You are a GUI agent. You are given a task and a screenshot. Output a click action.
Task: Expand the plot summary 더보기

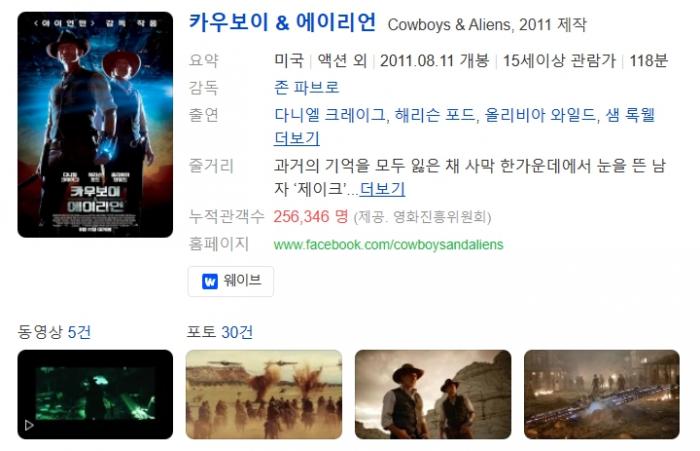pos(382,189)
